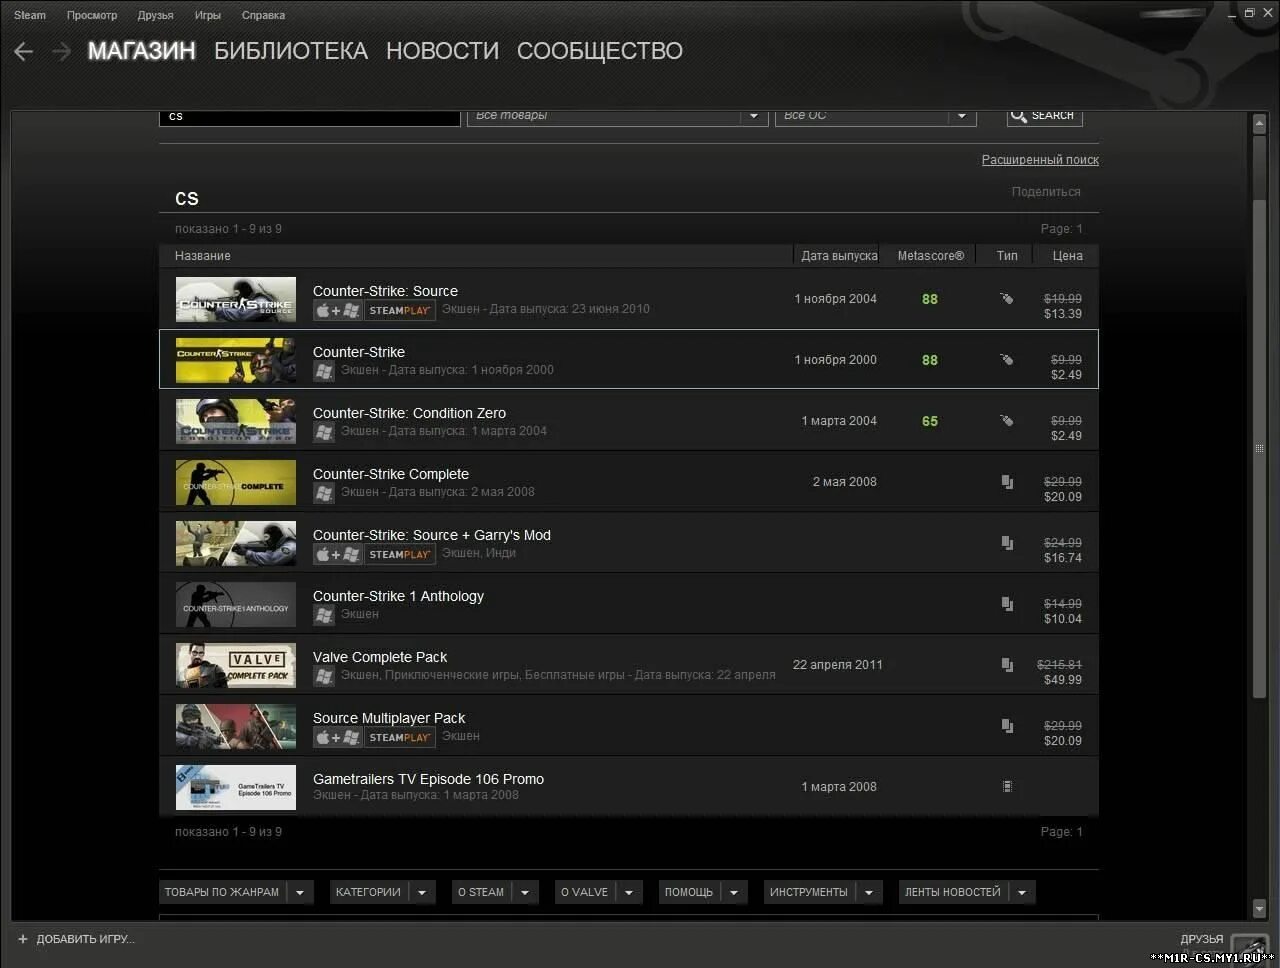1280x968 pixels.
Task: Click Metascore 65 value
Action: 930,421
